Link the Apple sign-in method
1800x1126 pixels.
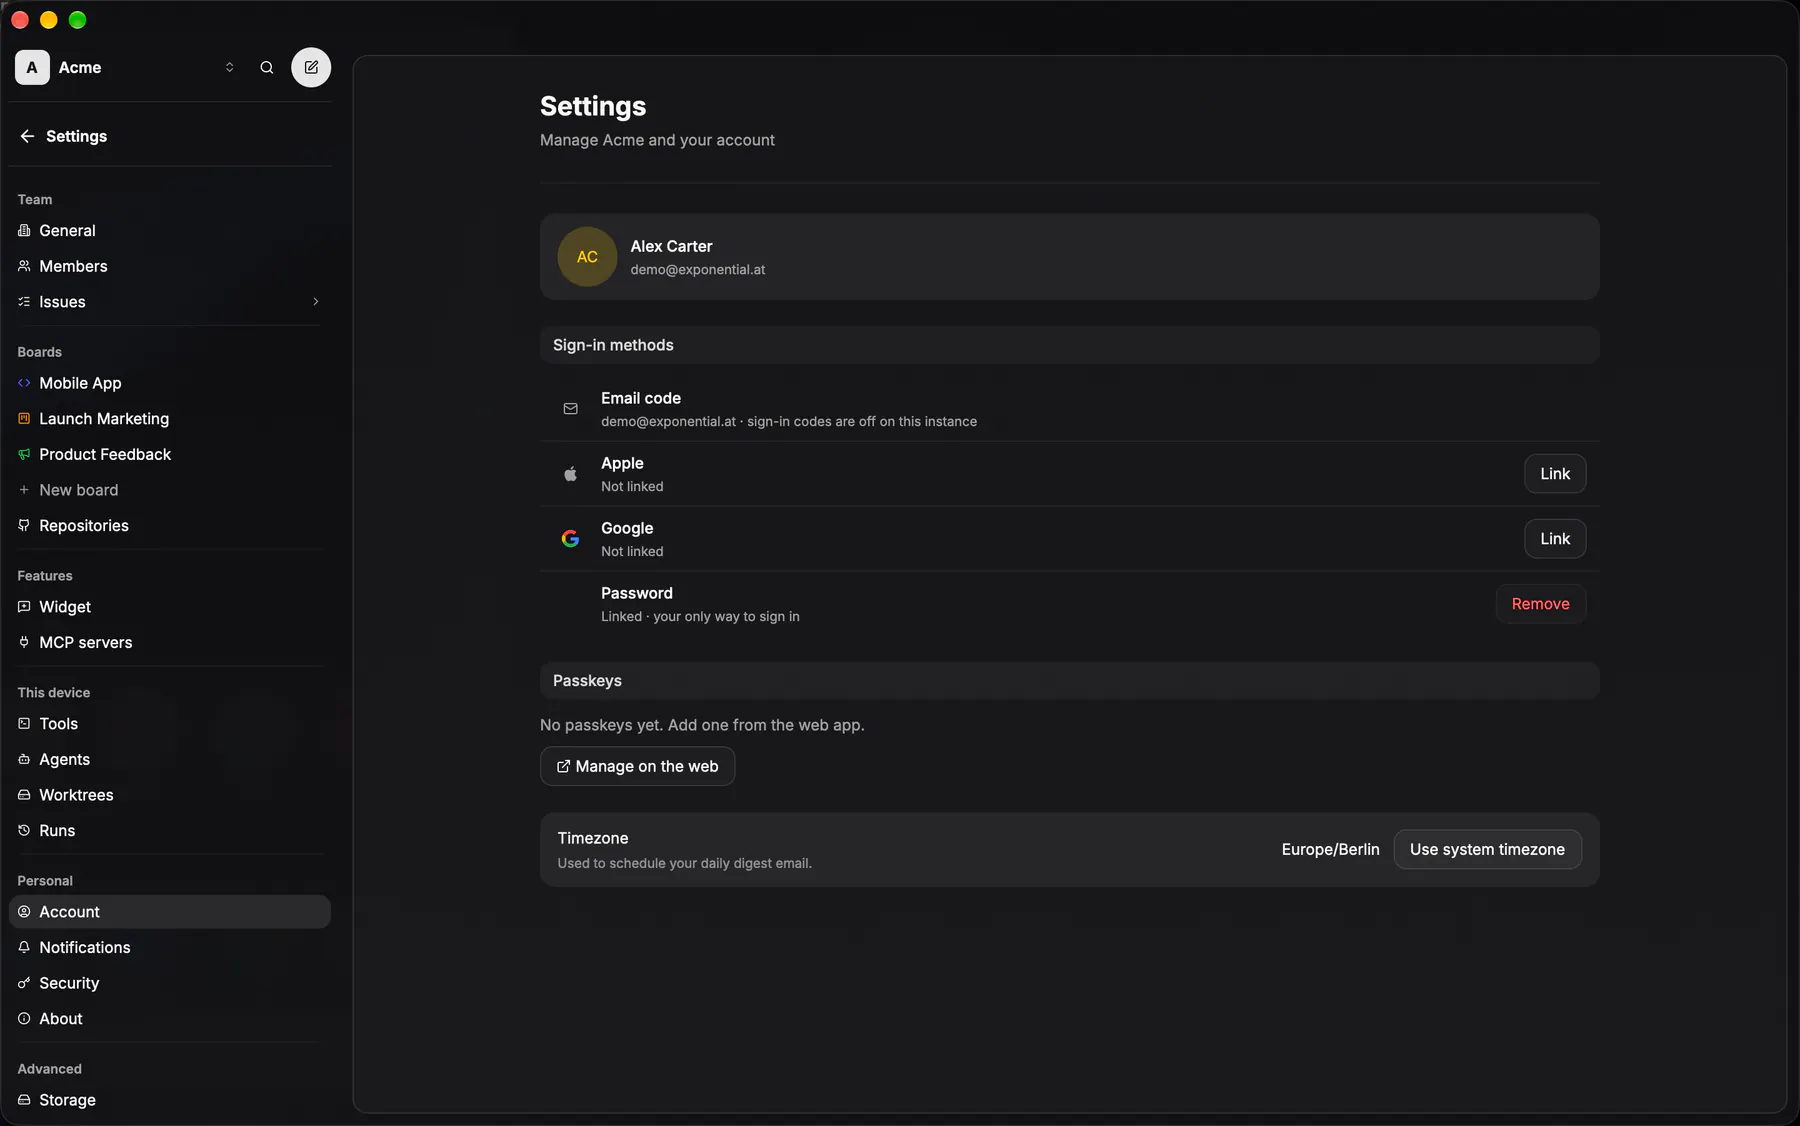1555,474
